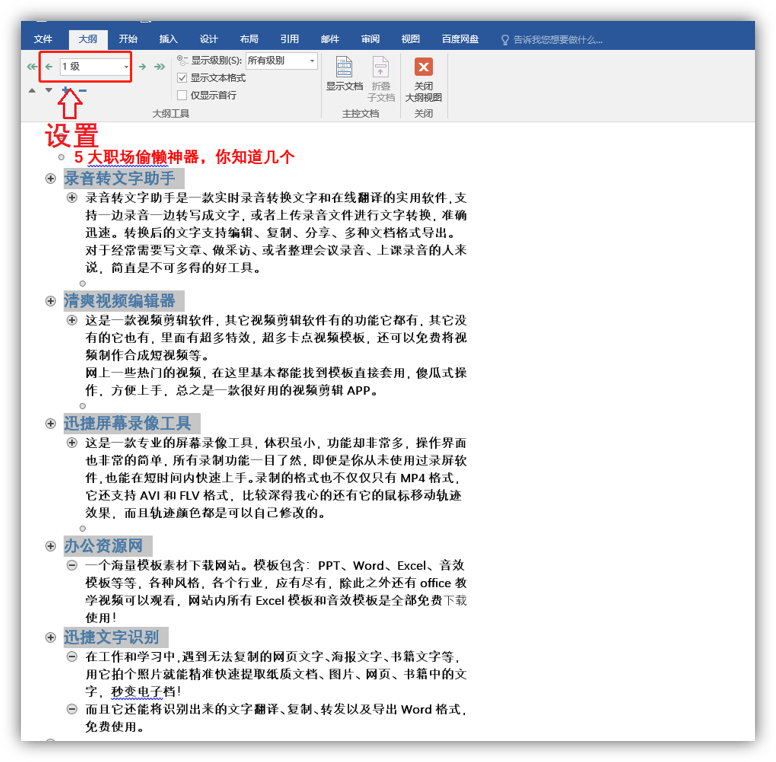Expand the 迅捷屏幕录像工具 heading plus symbol
This screenshot has width=776, height=762.
point(50,423)
